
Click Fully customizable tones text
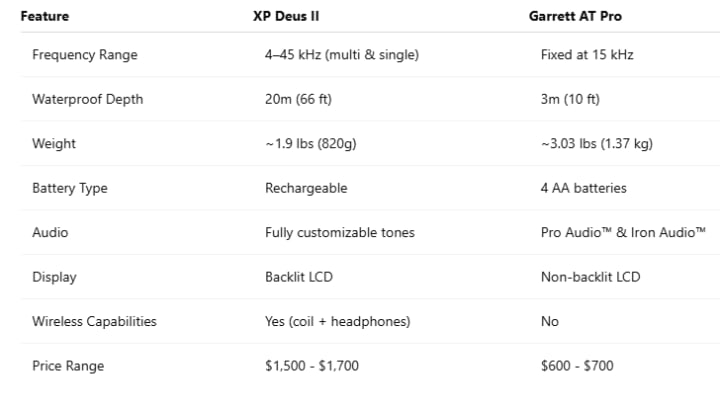point(340,233)
